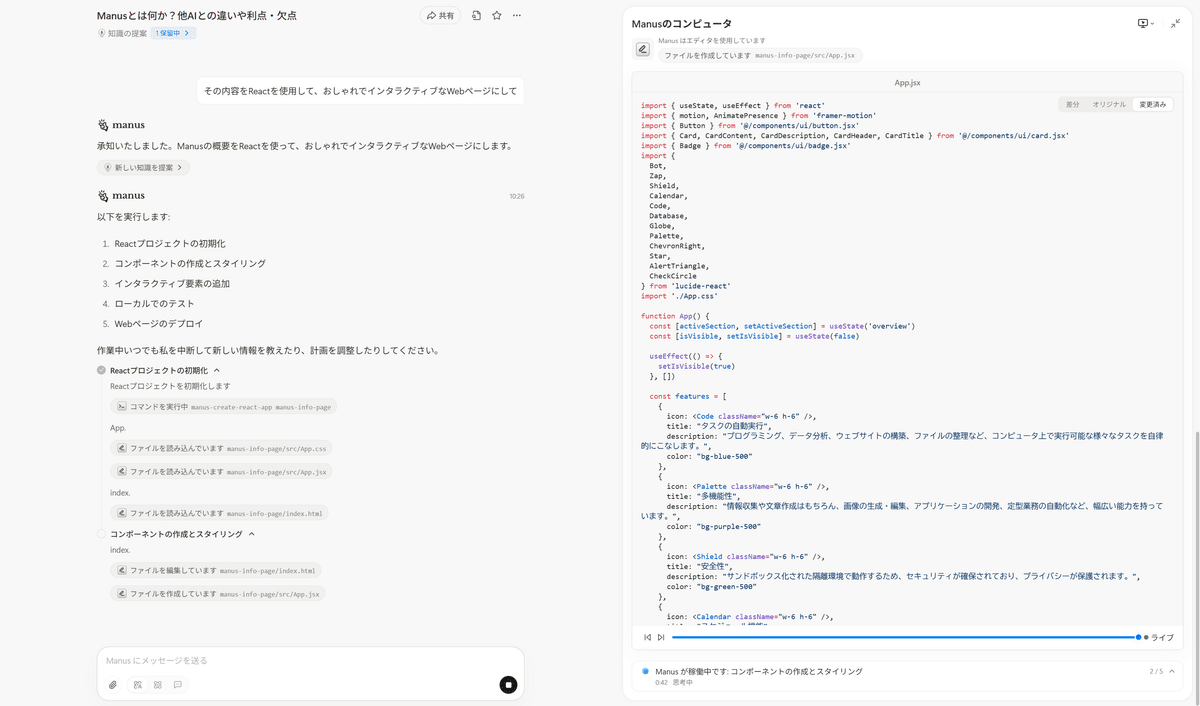Click the 知識の提案 label in header

click(127, 33)
